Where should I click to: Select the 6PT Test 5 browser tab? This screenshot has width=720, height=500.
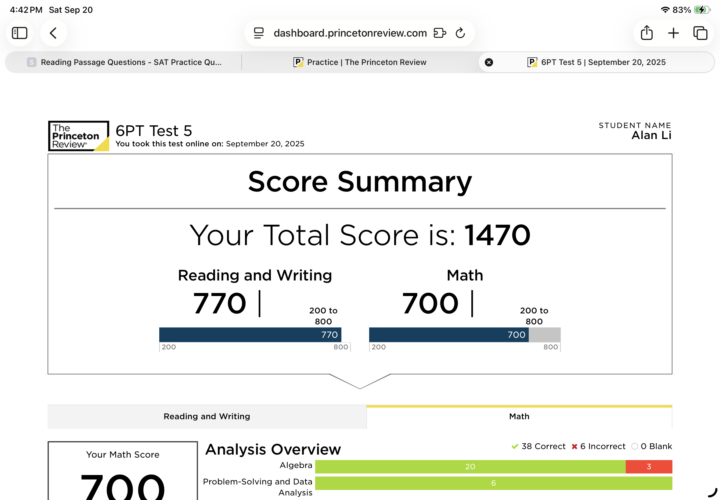pos(596,62)
